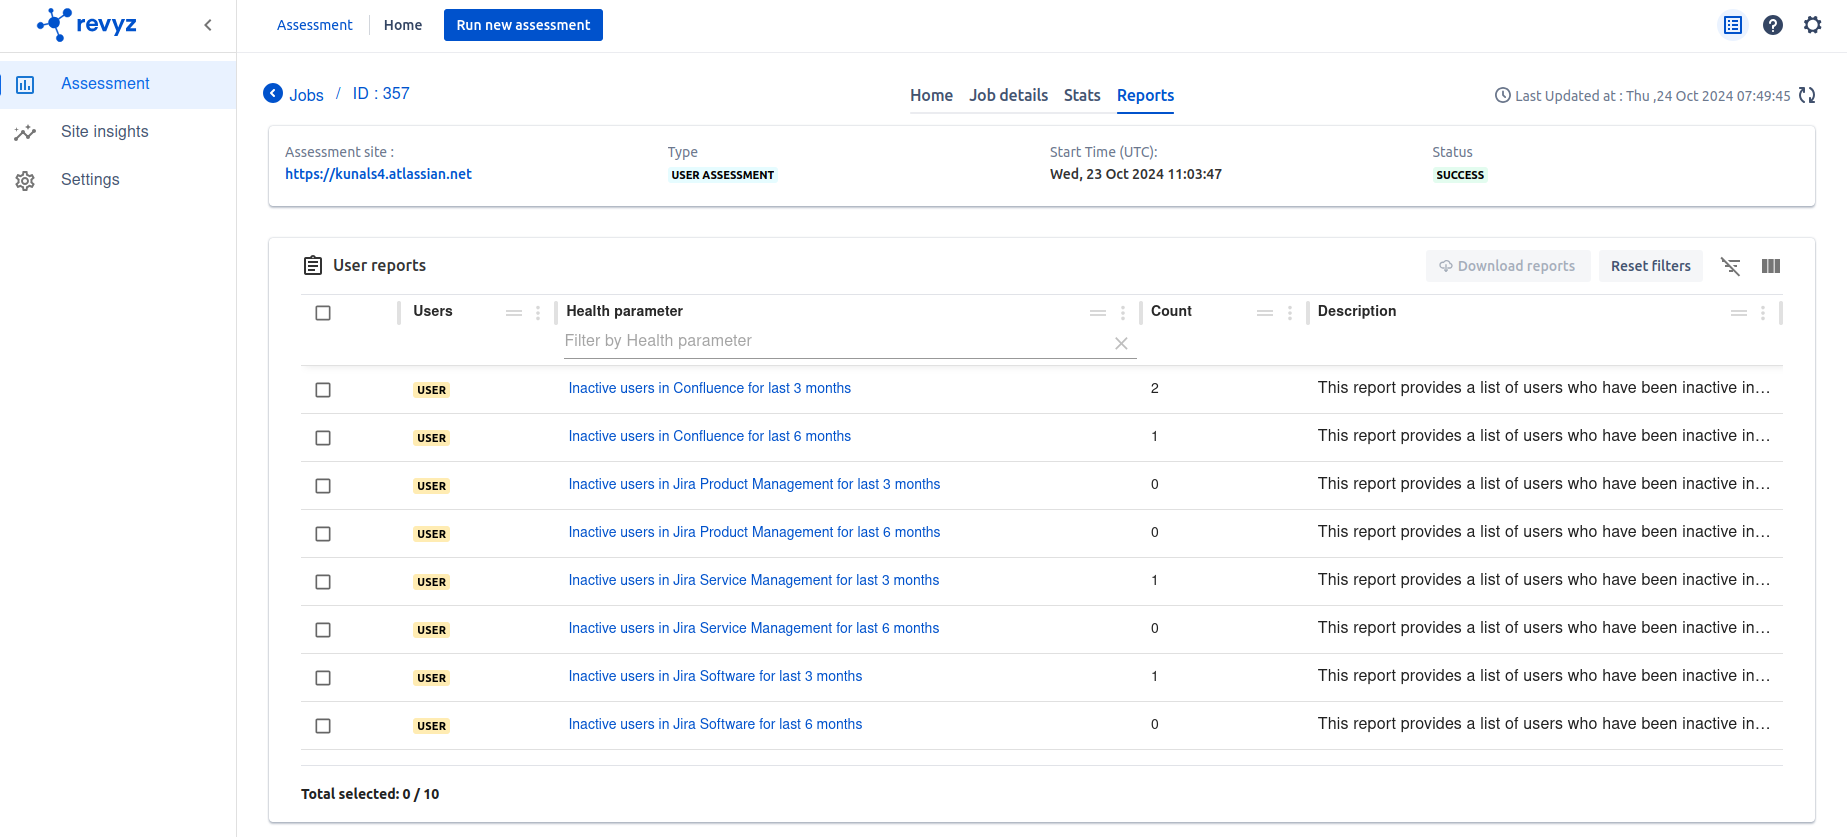The width and height of the screenshot is (1847, 837).
Task: Check the Jira Service Management 6 months row
Action: pos(323,630)
